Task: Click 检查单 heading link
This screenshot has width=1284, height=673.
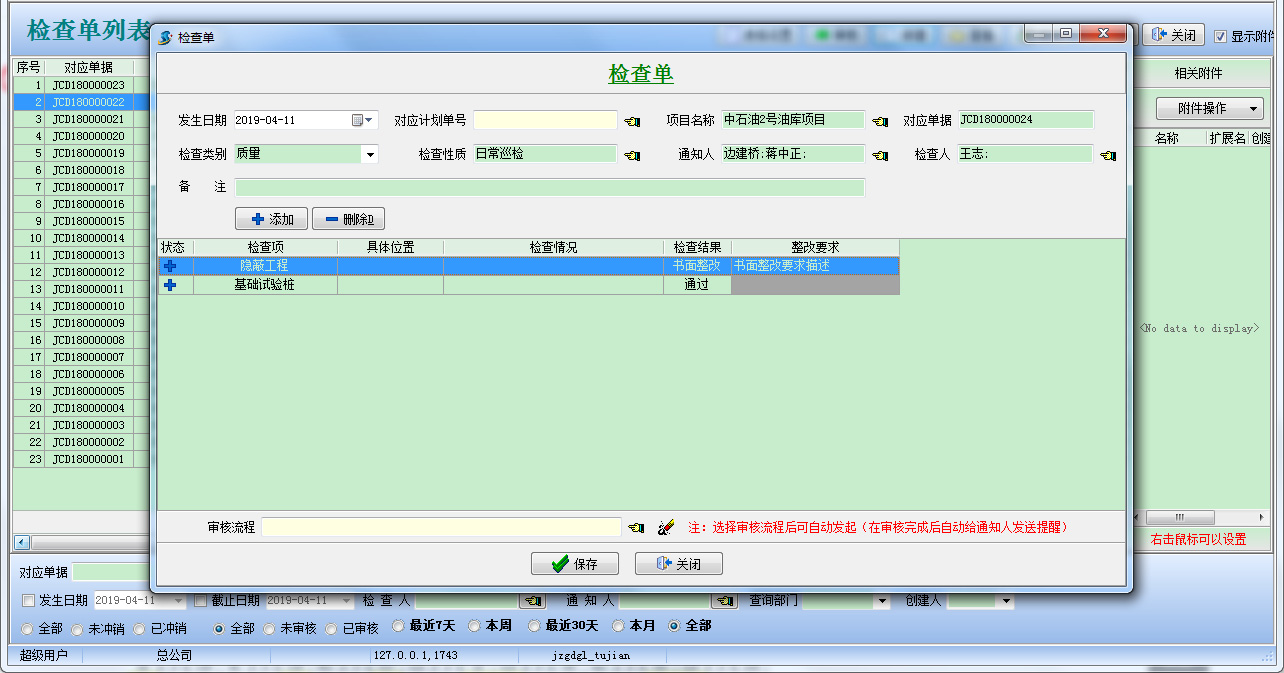Action: click(x=641, y=74)
